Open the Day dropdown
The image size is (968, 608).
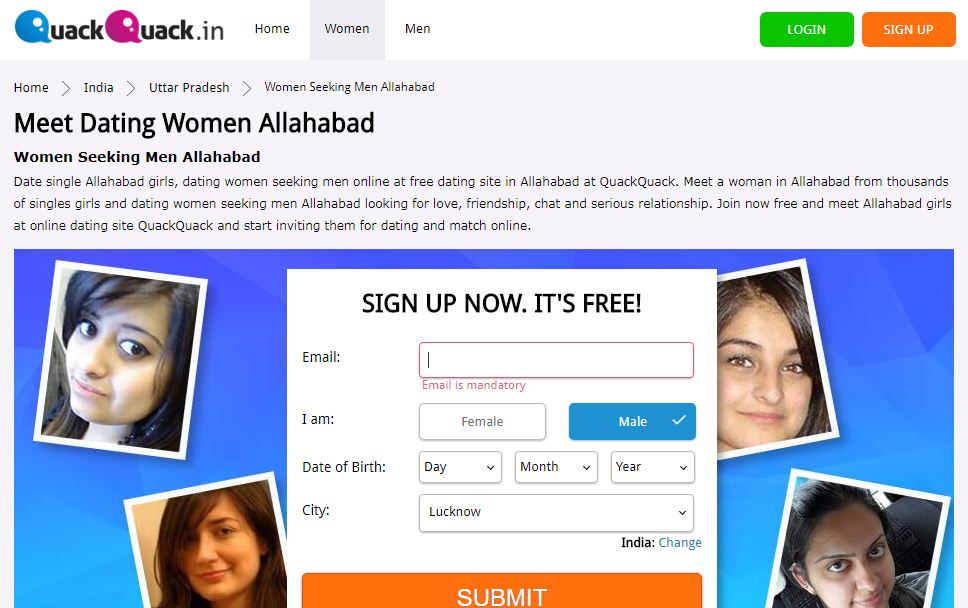point(460,467)
